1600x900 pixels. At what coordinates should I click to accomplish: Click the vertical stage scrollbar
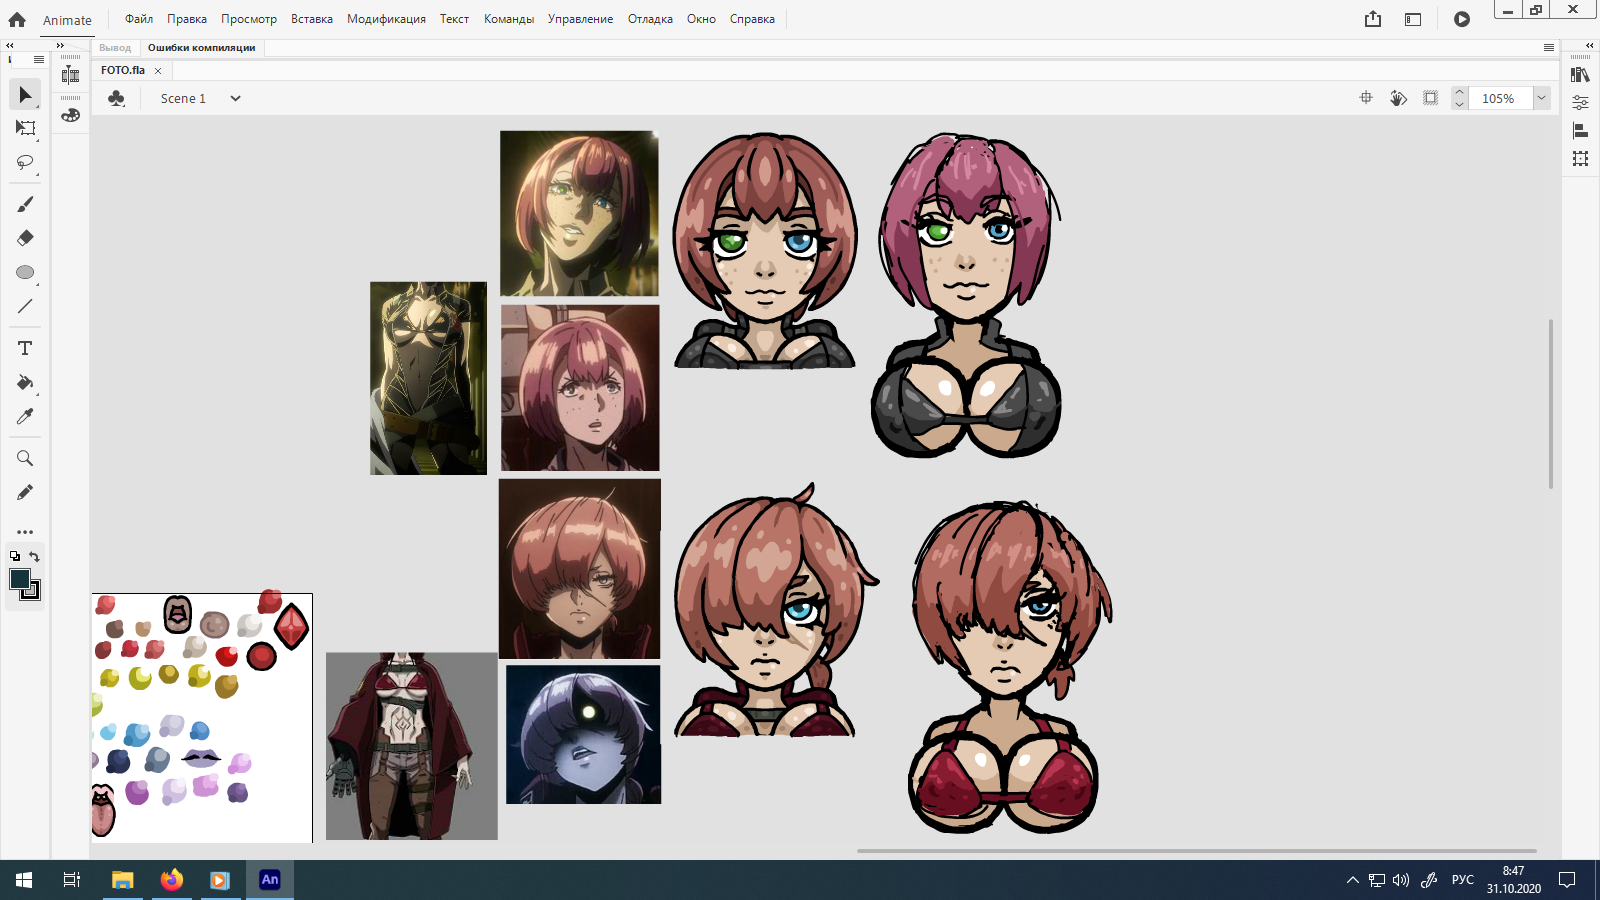(1551, 404)
